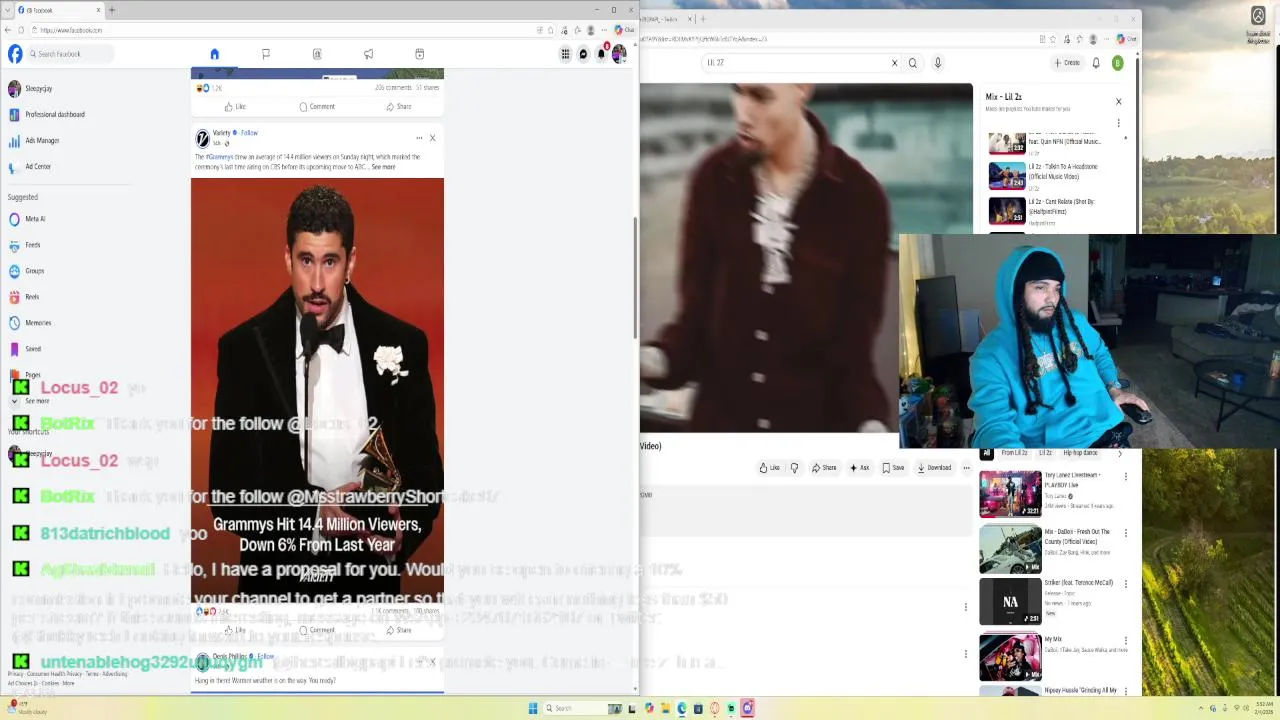1280x720 pixels.
Task: Open options for Mix - DaBoii video
Action: tap(1126, 533)
